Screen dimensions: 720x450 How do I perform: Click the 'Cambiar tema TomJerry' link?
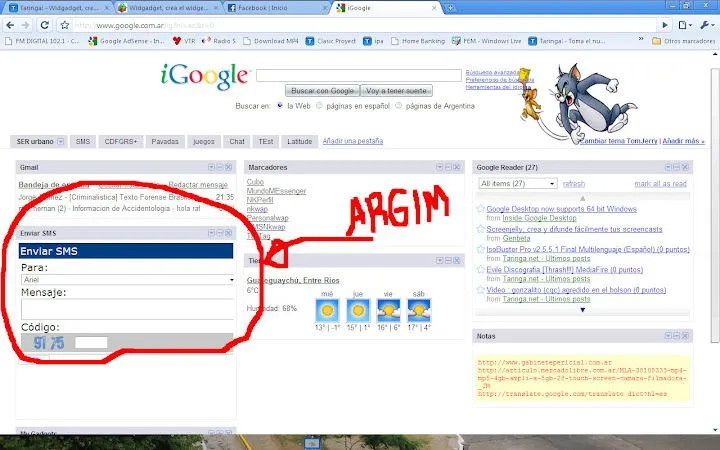(x=619, y=141)
